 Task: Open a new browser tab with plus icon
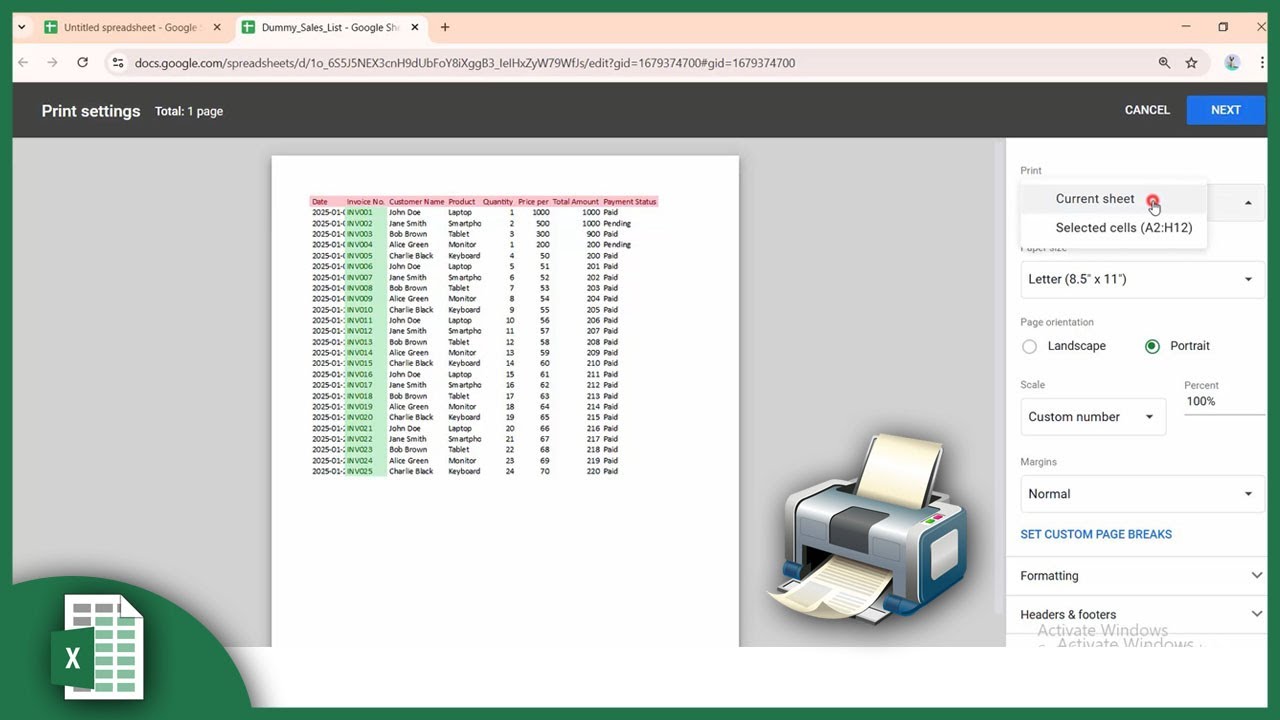tap(445, 27)
